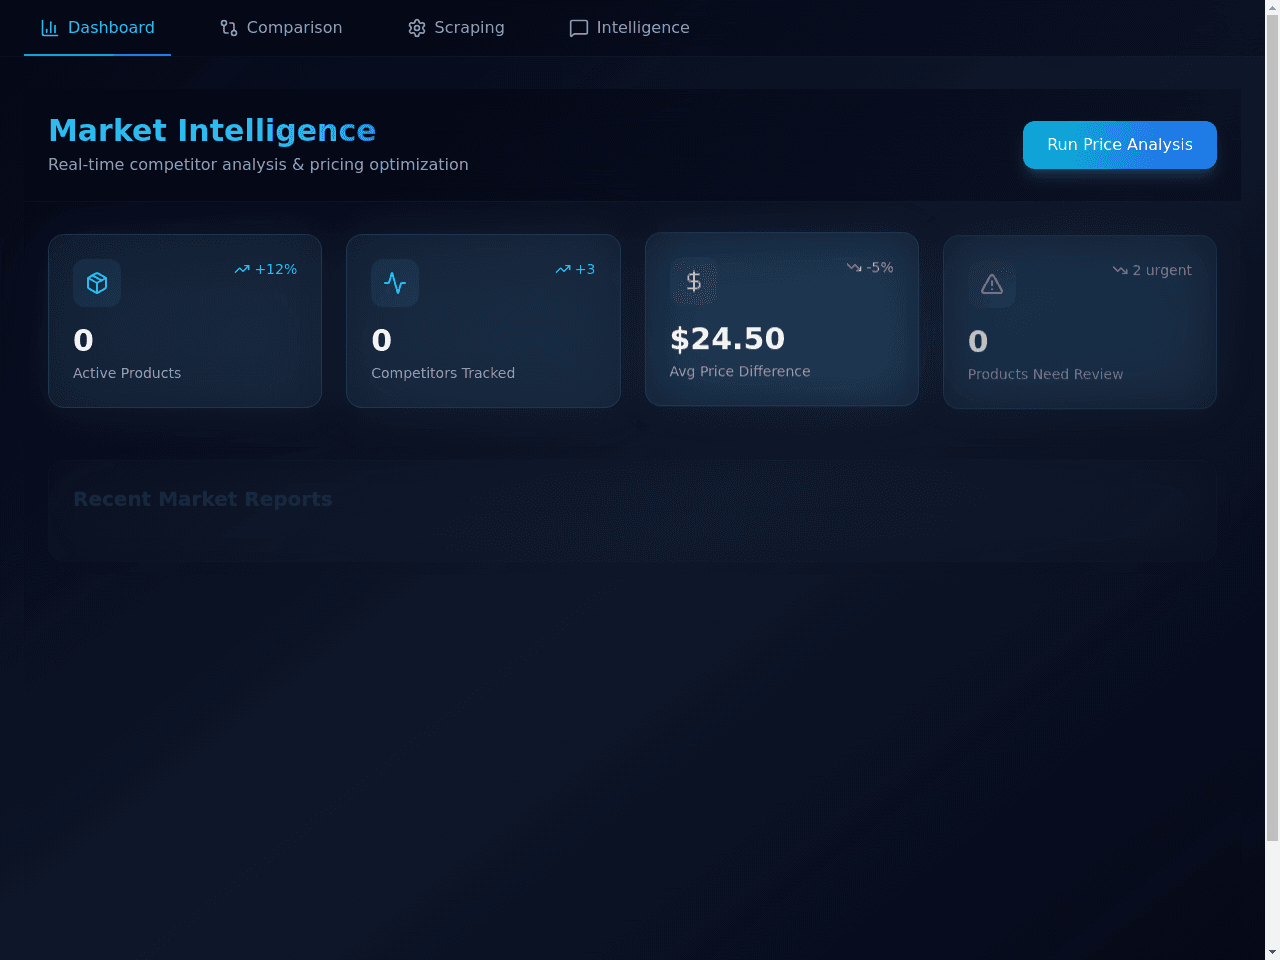
Task: Click the Intelligence chat bubble icon
Action: click(x=579, y=28)
